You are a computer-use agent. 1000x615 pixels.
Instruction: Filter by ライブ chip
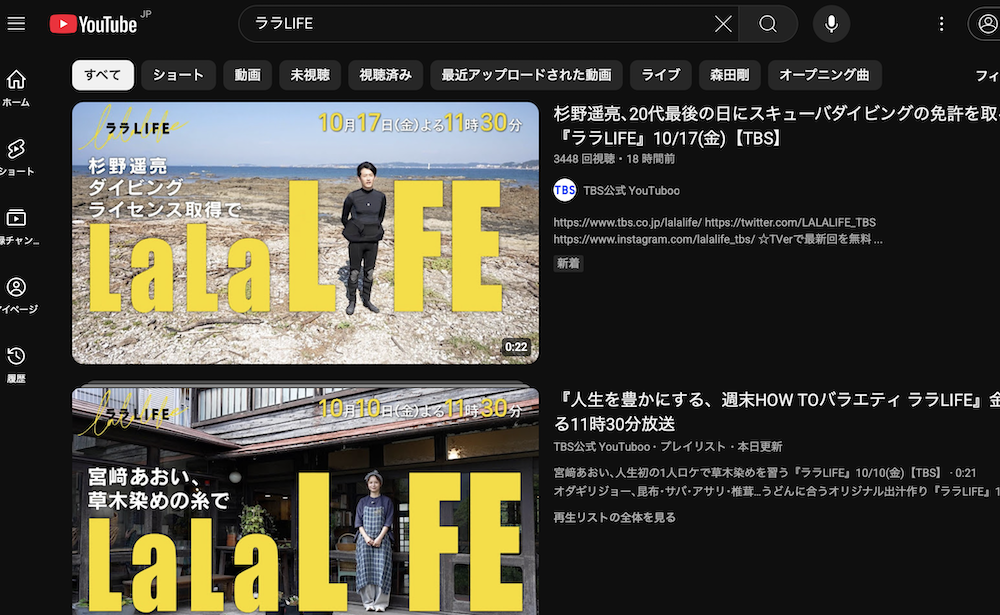click(661, 75)
